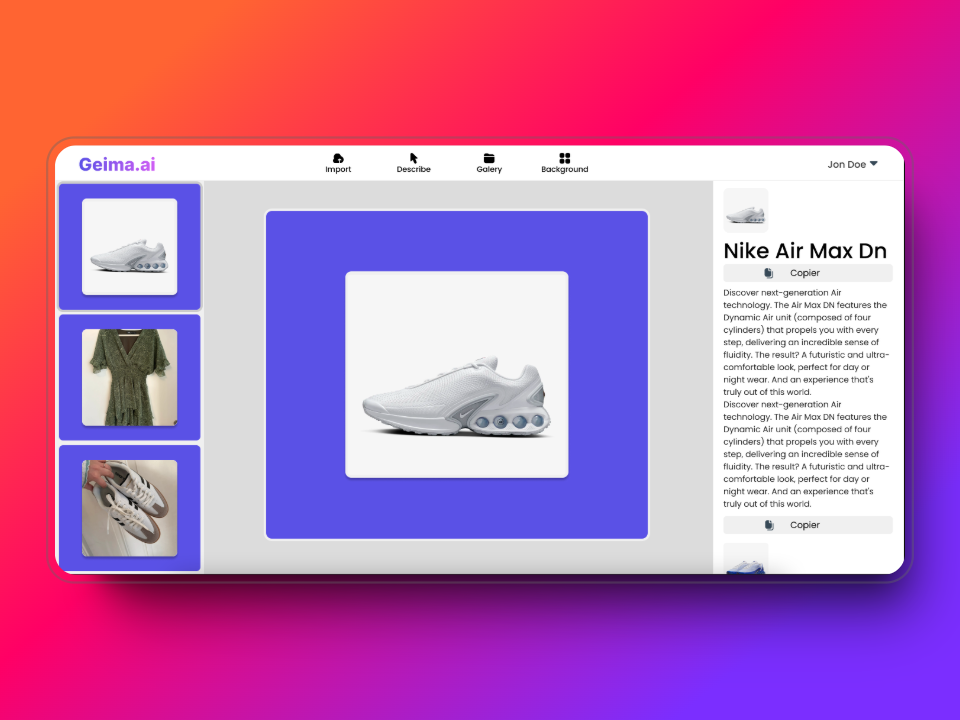Click the Background grid icon
Viewport: 960px width, 720px height.
coord(564,158)
